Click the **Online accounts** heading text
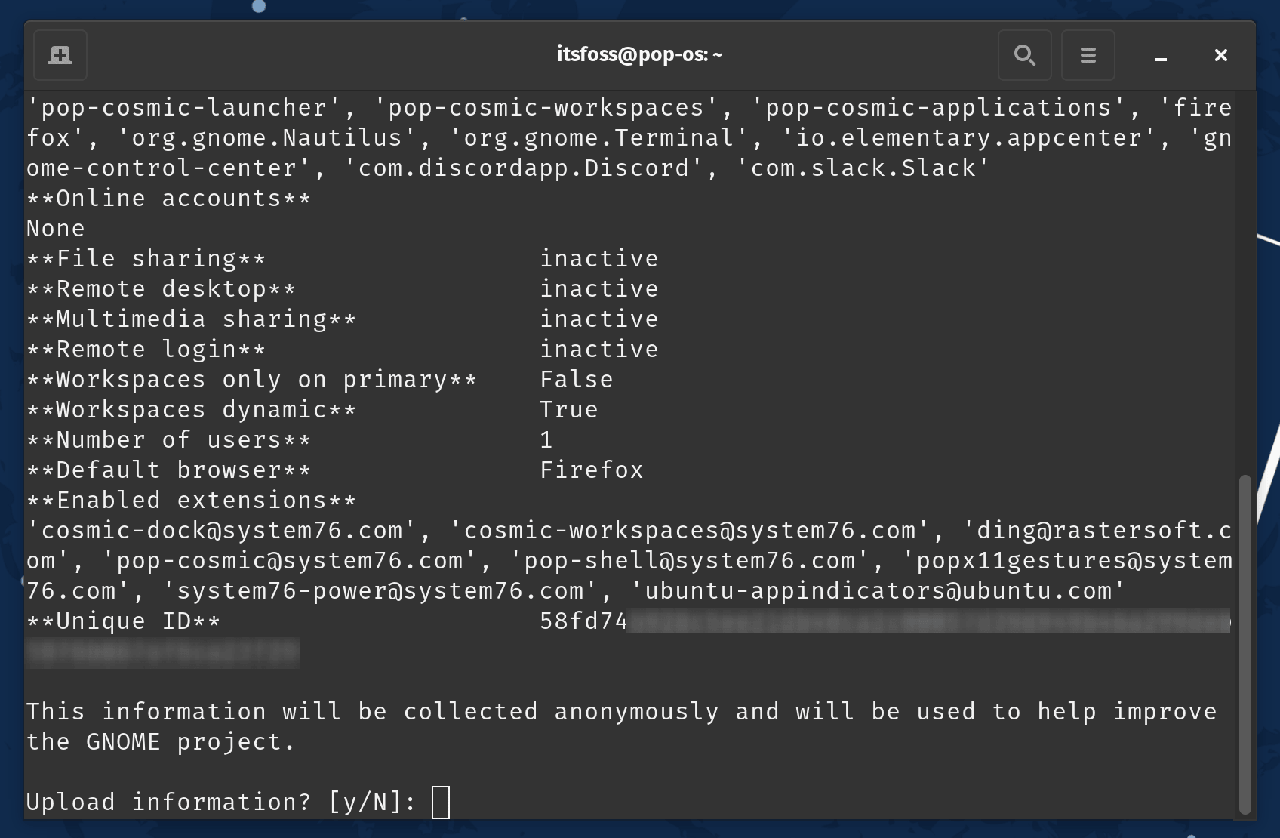The width and height of the screenshot is (1280, 838). (x=168, y=198)
